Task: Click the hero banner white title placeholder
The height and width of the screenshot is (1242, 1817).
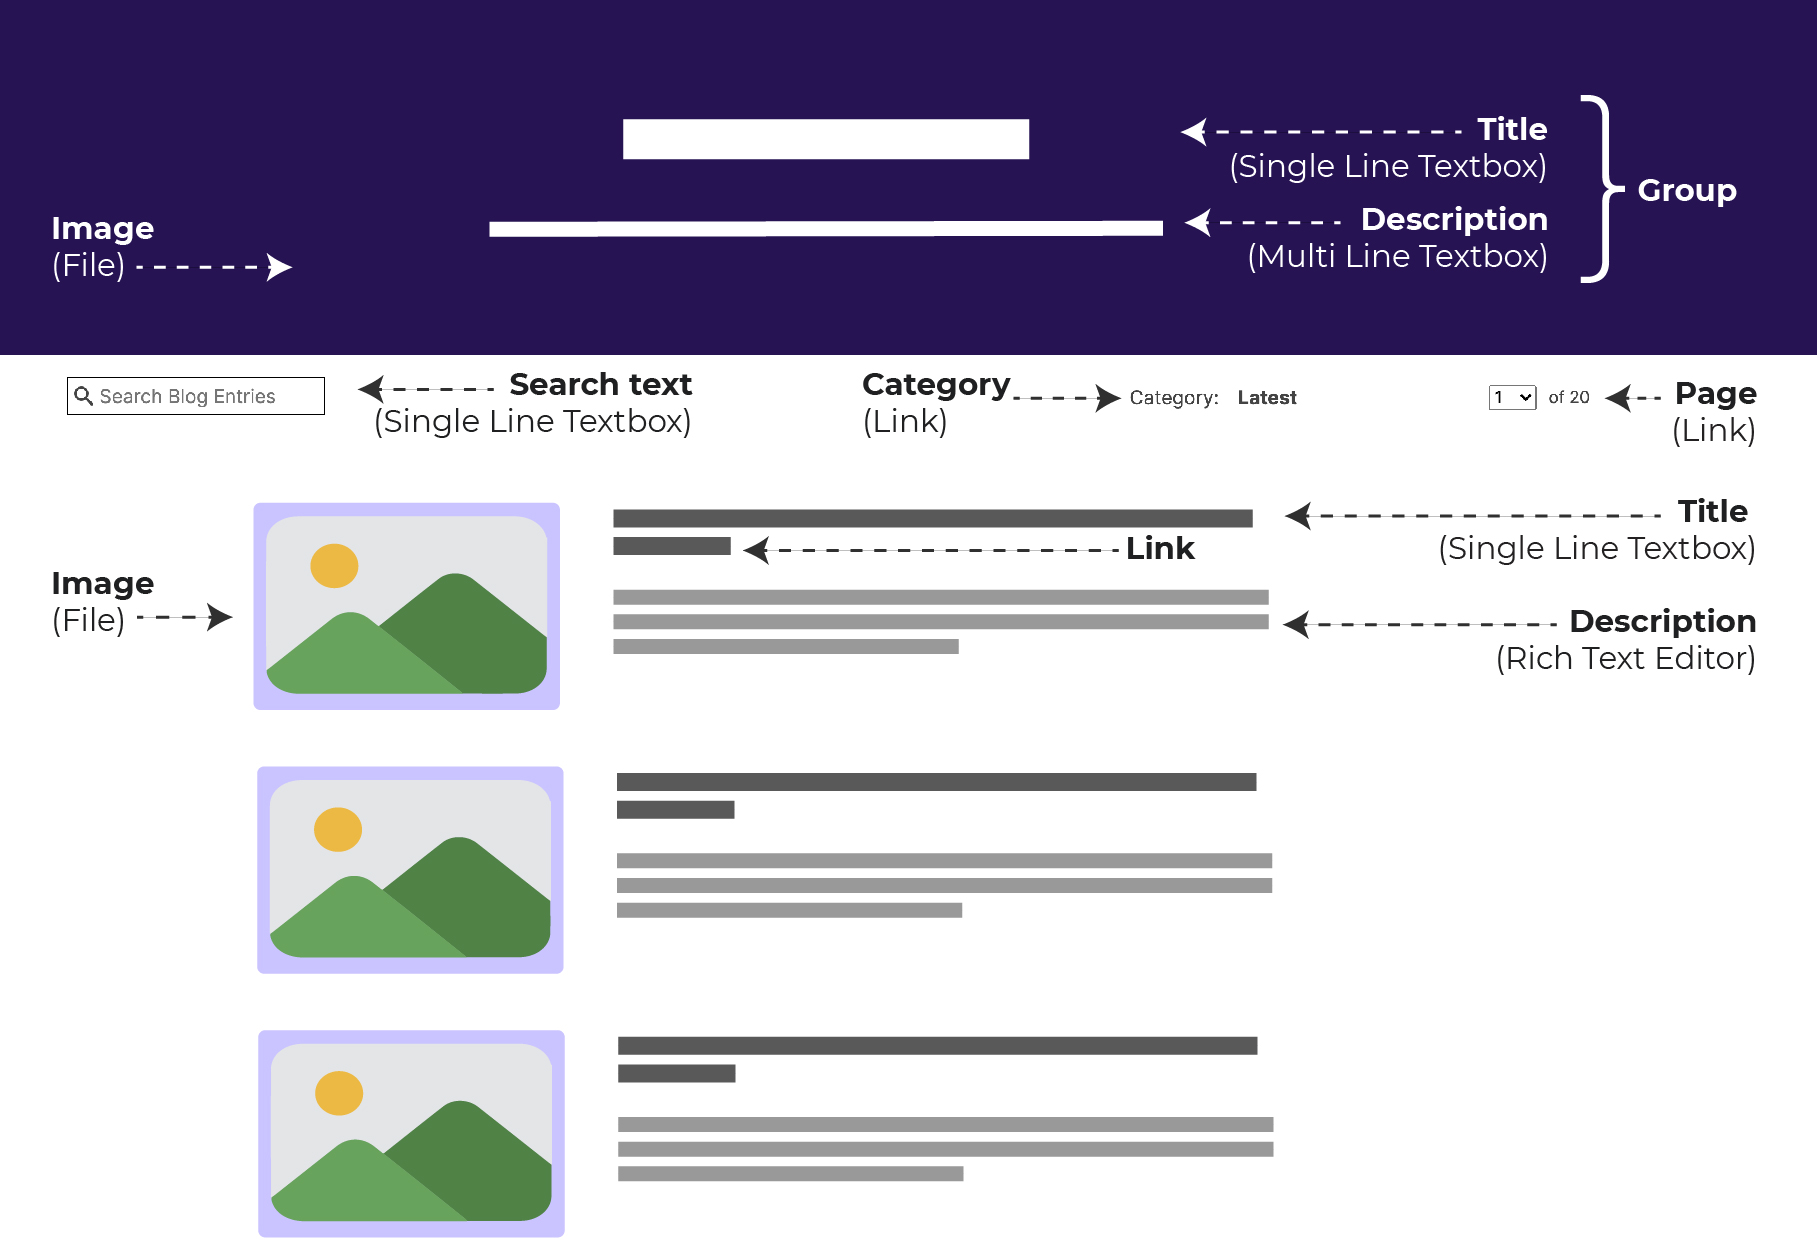Action: [x=826, y=139]
